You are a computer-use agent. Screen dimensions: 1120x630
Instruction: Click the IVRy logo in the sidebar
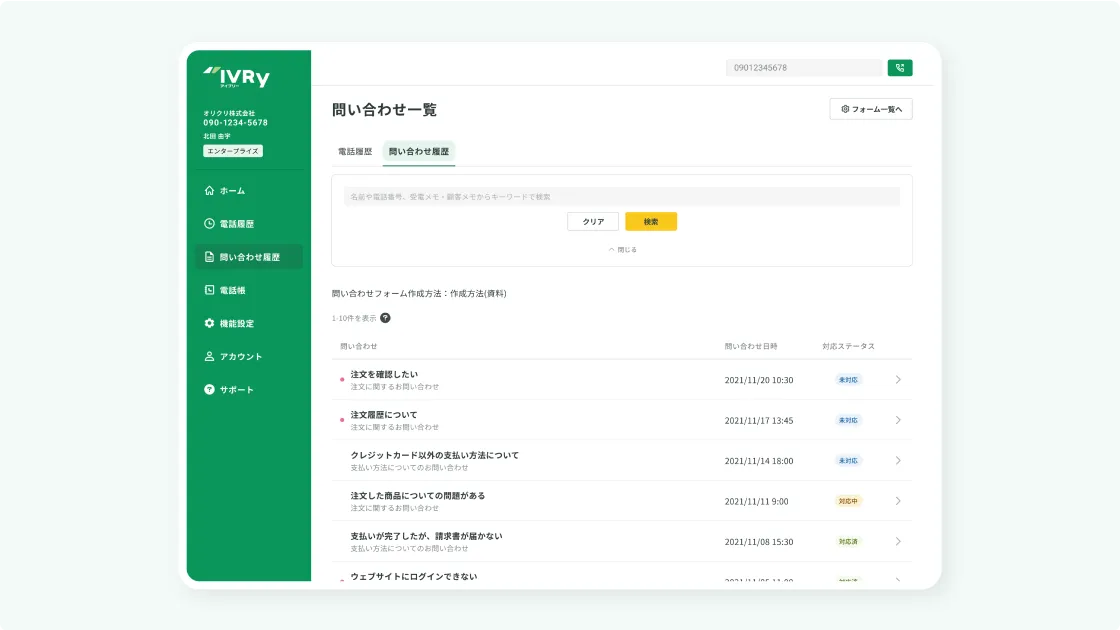237,77
